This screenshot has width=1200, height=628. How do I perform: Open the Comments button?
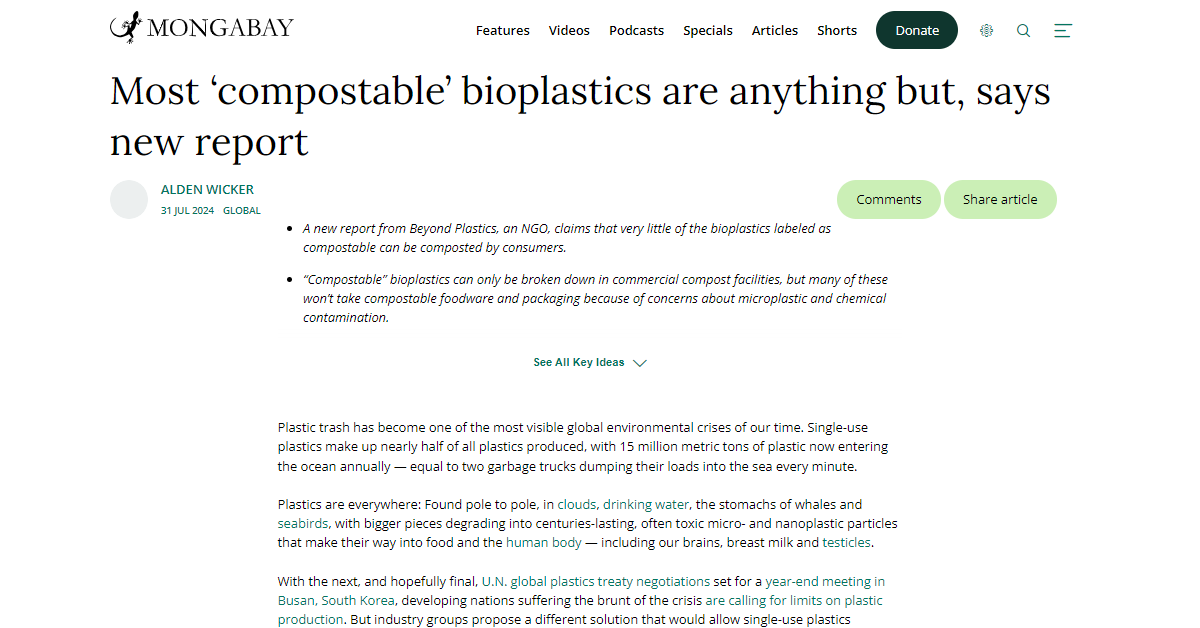pyautogui.click(x=888, y=199)
